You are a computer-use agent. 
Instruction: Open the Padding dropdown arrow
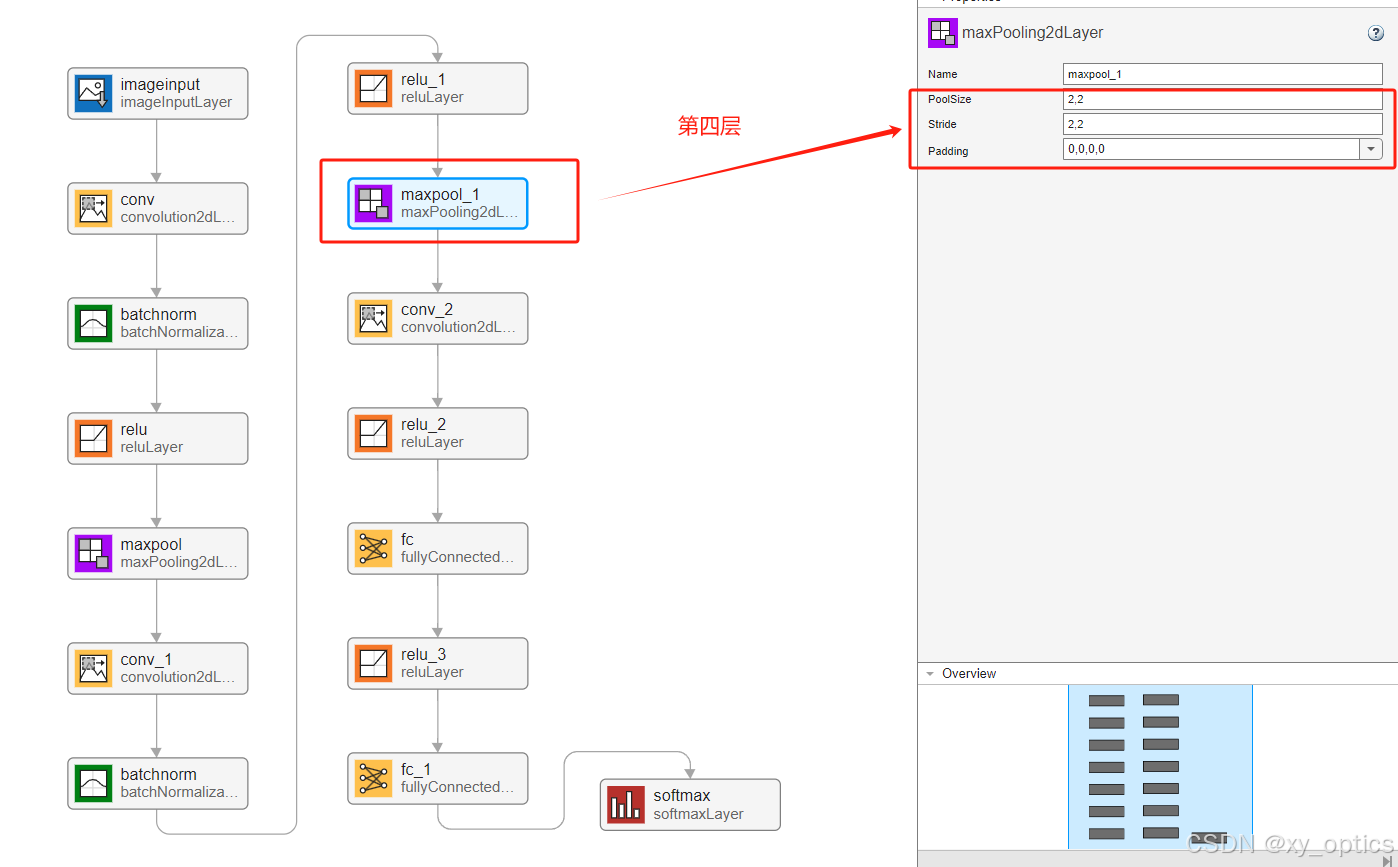coord(1370,149)
